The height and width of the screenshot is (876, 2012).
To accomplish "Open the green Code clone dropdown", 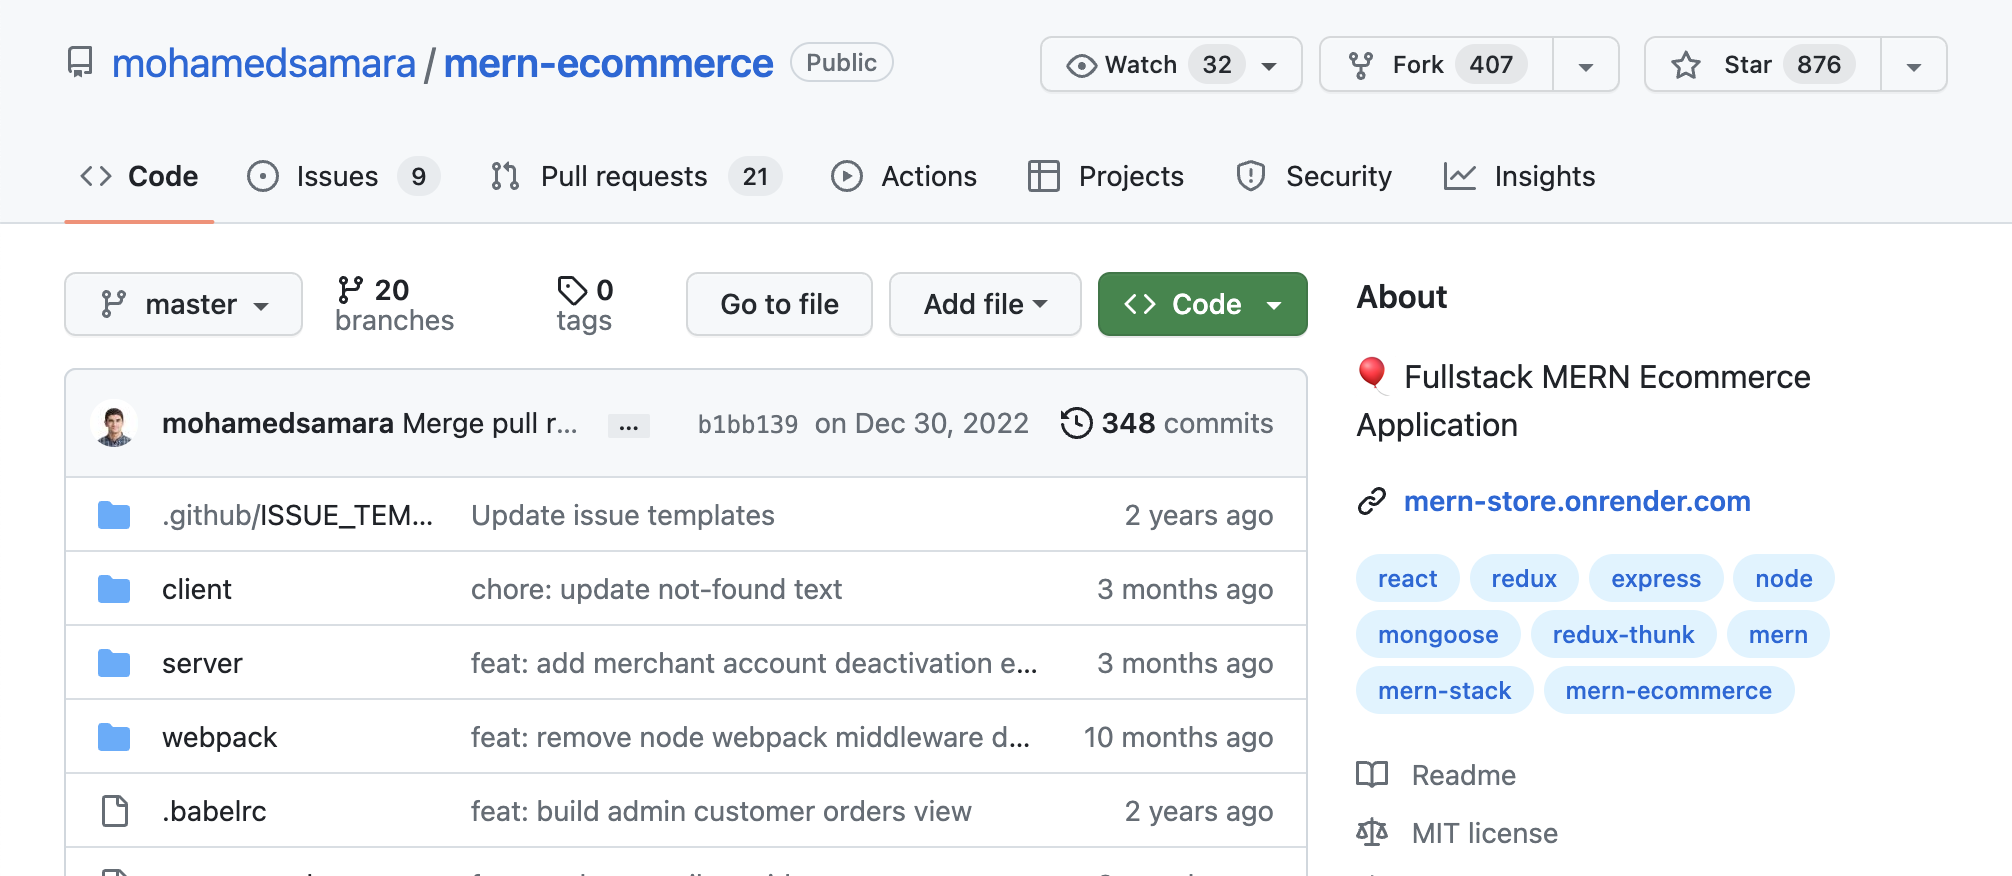I will tap(1203, 304).
